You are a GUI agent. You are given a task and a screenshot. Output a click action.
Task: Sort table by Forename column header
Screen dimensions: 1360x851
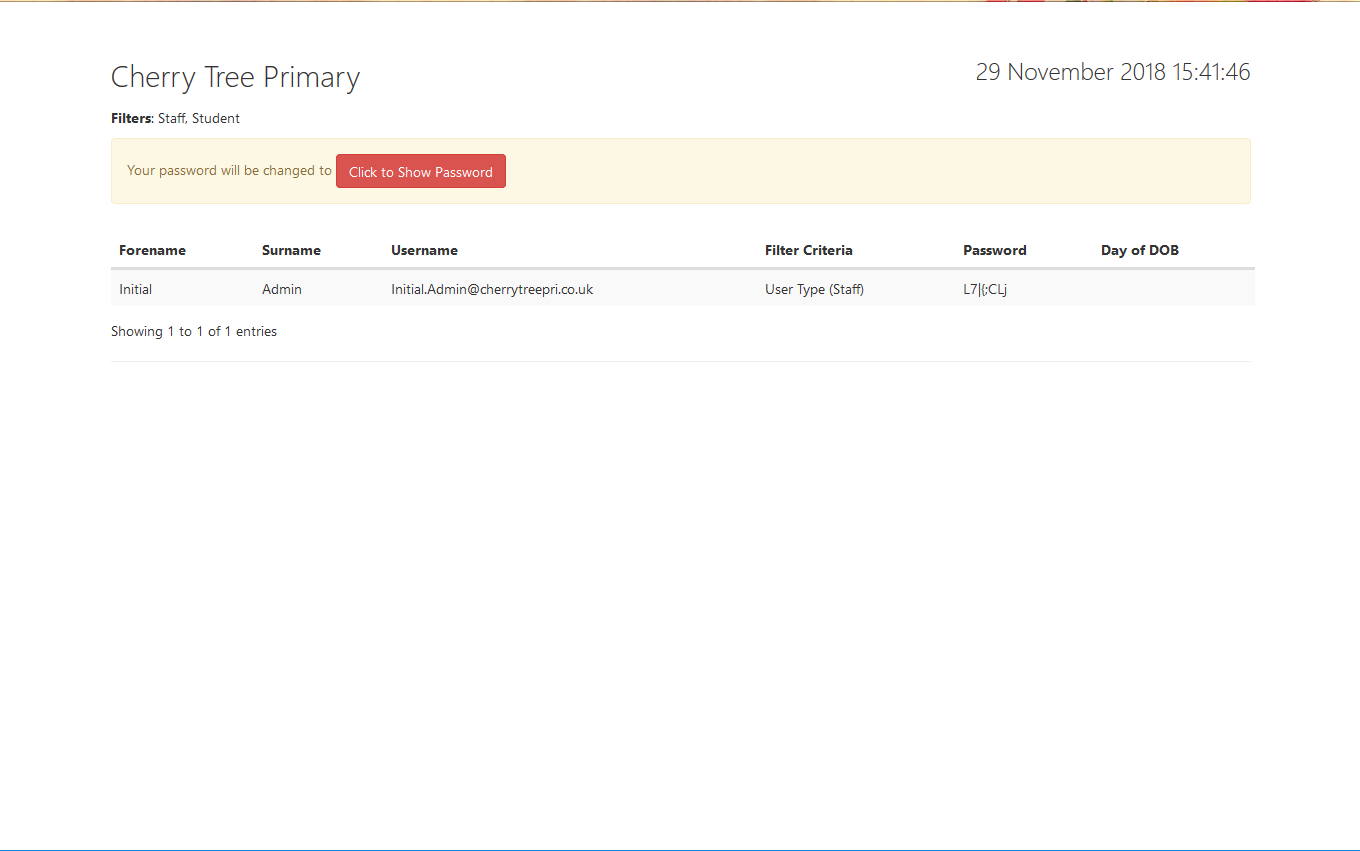click(x=152, y=250)
